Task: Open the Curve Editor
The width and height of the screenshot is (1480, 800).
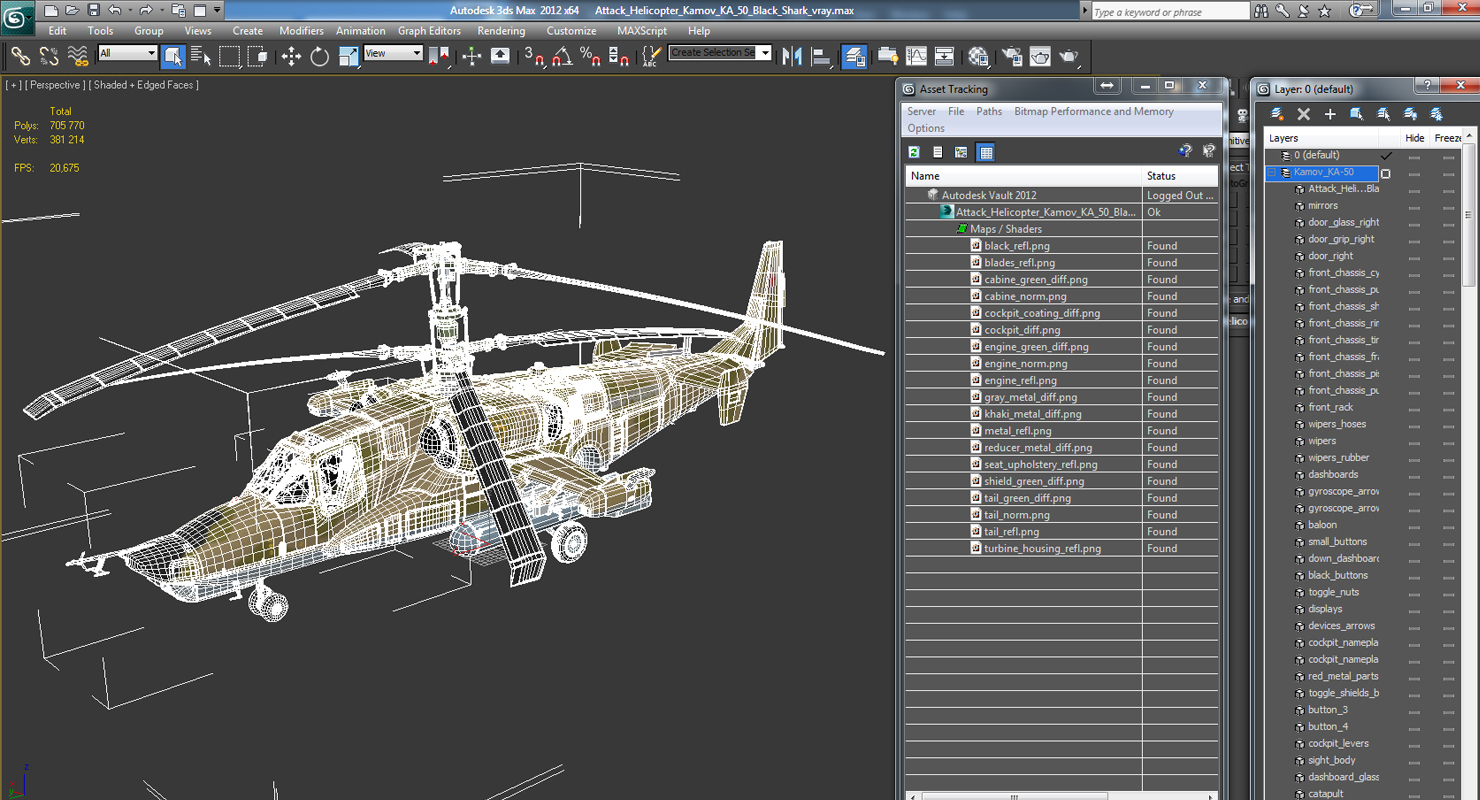Action: click(x=916, y=56)
